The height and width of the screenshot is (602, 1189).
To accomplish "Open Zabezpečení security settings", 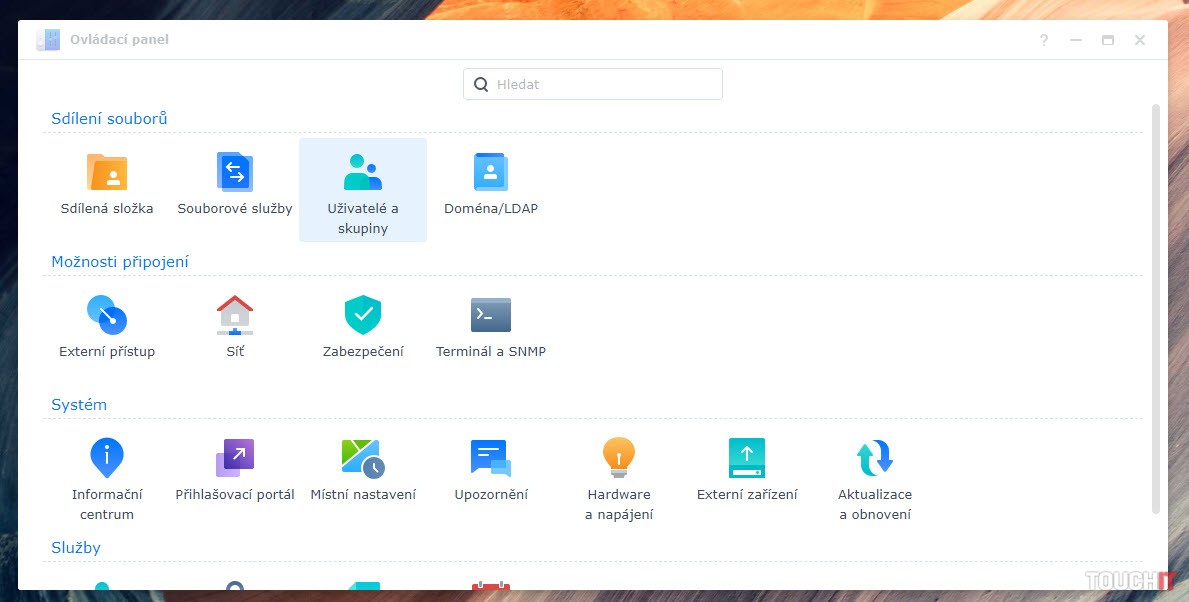I will click(363, 316).
